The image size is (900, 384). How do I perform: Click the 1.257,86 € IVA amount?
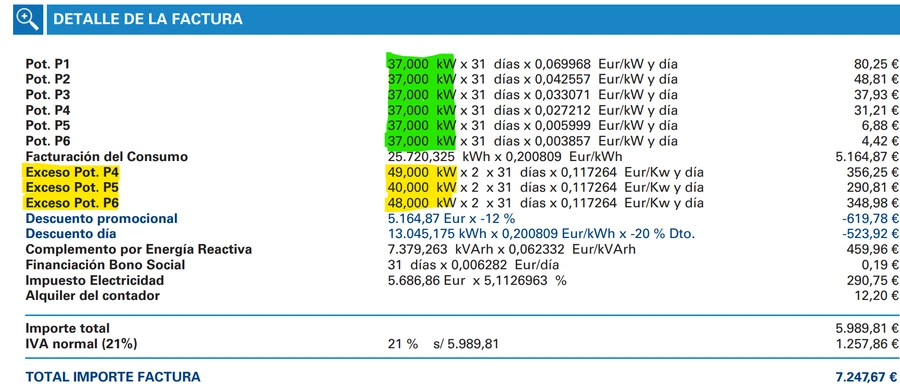point(868,344)
